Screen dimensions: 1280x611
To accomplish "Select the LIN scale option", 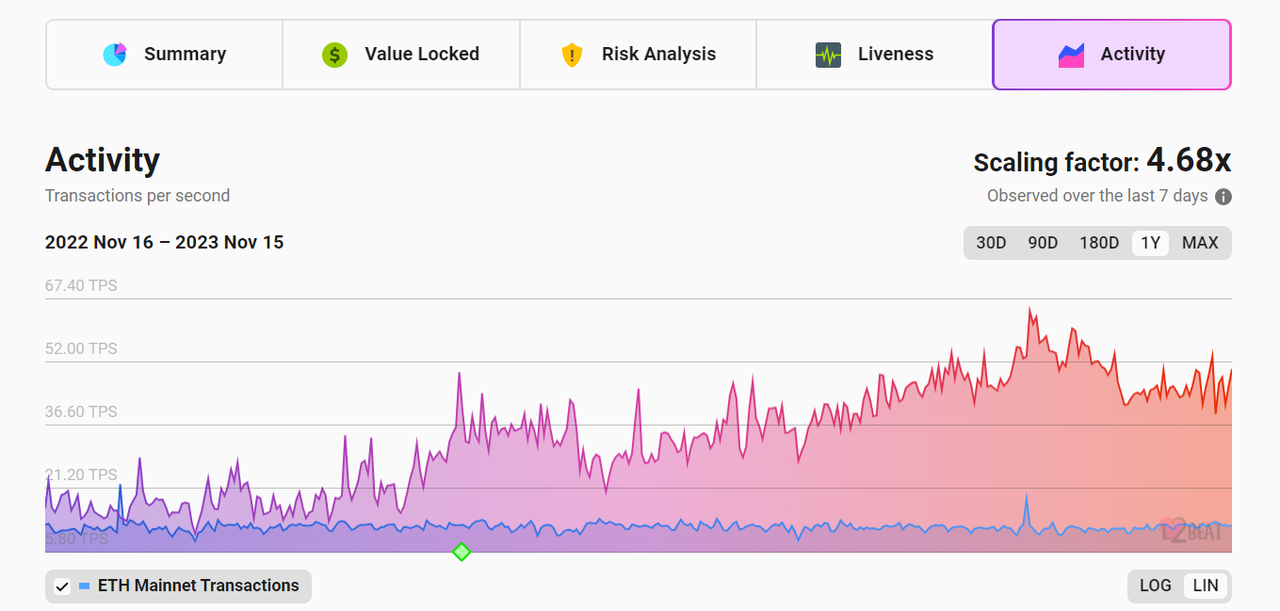I will 1206,586.
